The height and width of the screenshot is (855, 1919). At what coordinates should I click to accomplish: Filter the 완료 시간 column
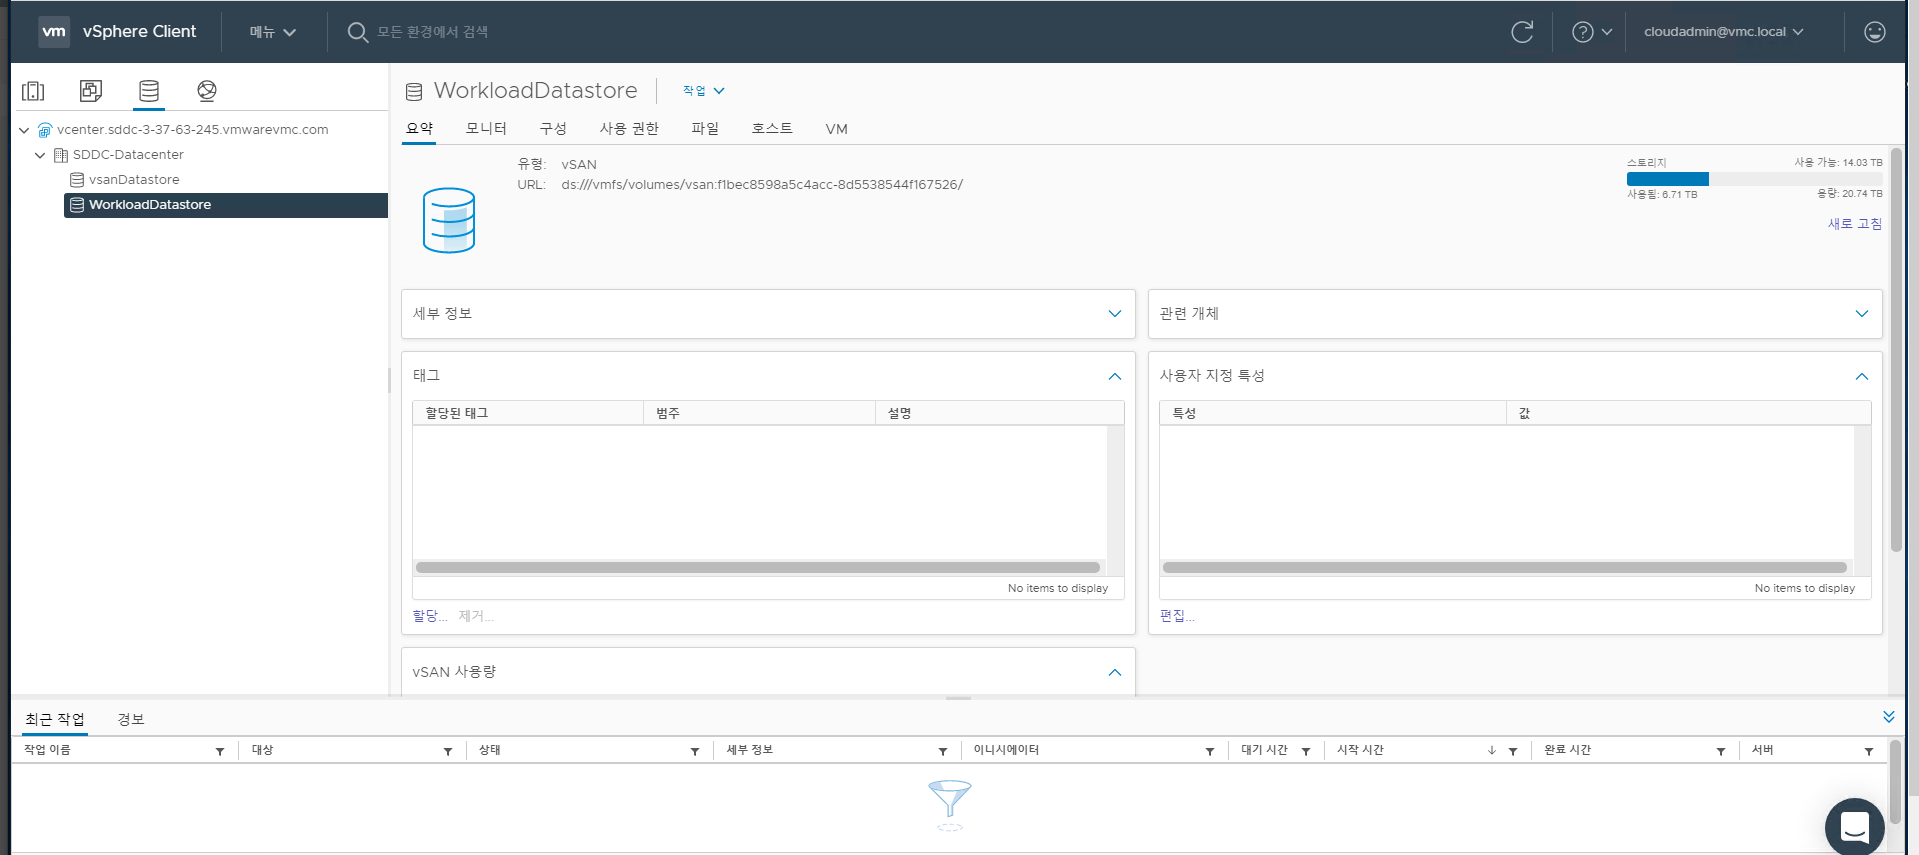1721,751
